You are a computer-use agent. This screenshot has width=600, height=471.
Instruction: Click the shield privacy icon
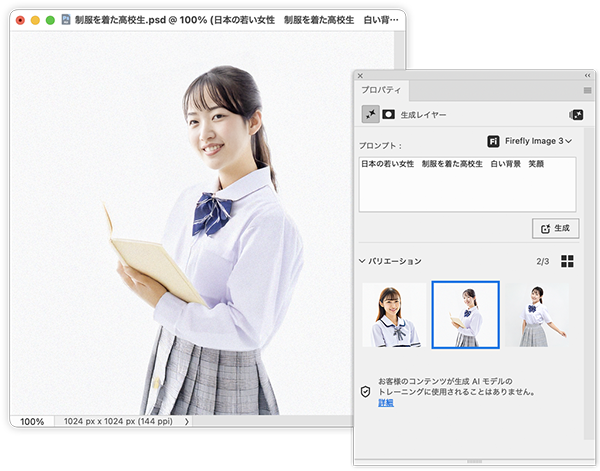365,392
